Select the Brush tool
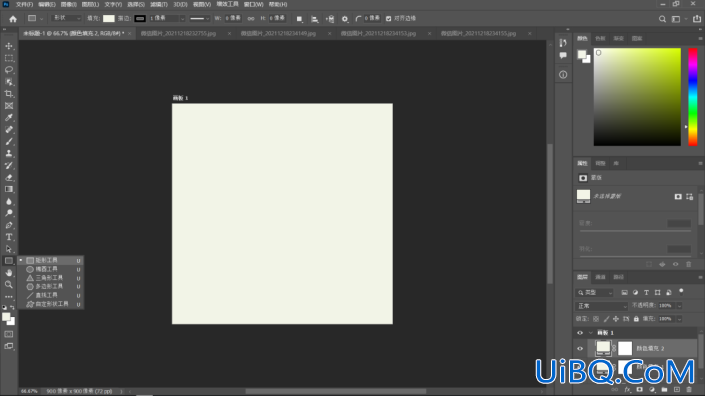The width and height of the screenshot is (705, 396). 9,141
